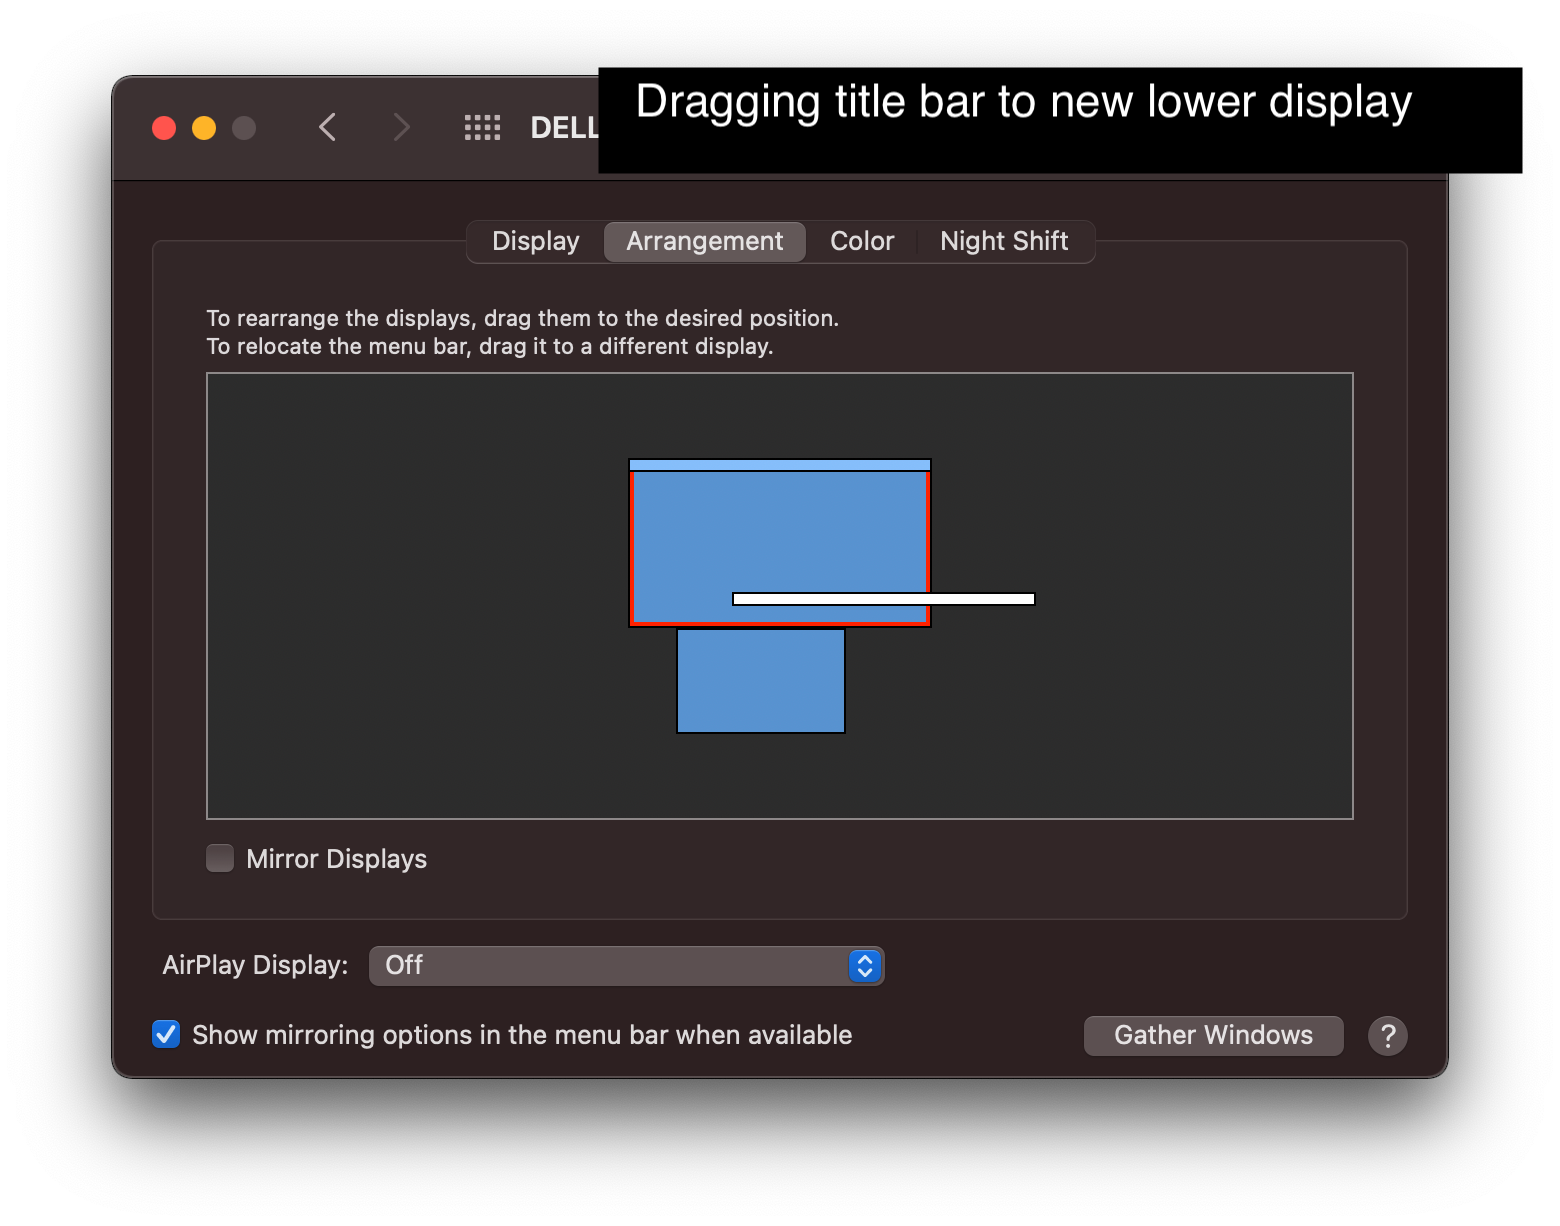Viewport: 1560px width, 1226px height.
Task: Click the 'To relocate the menu bar' instruction text
Action: [x=490, y=346]
